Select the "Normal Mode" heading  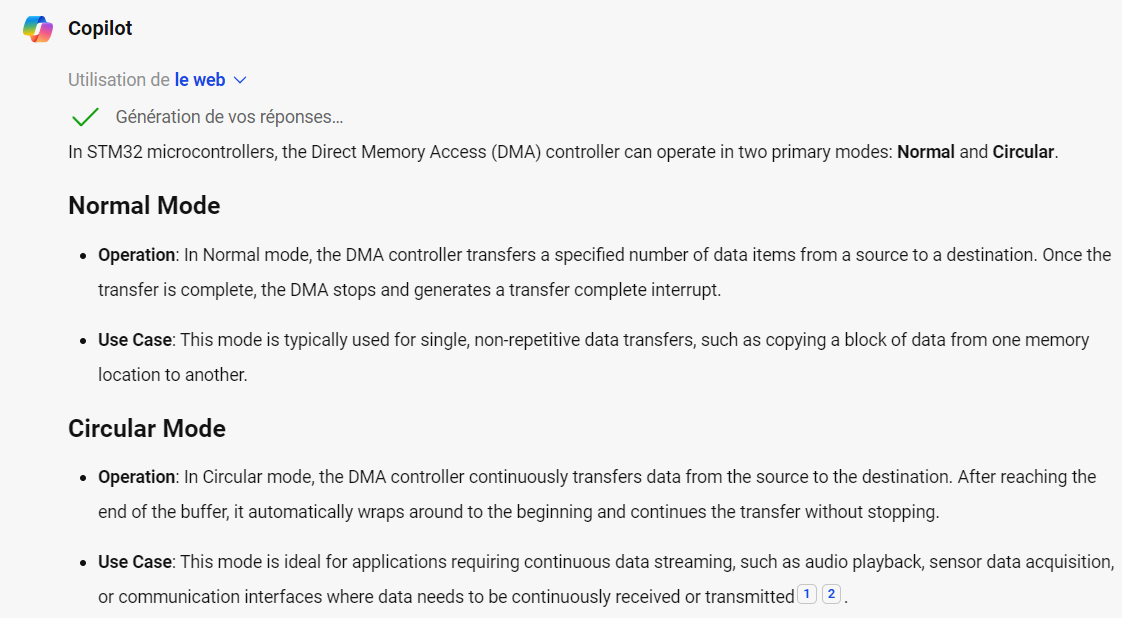tap(144, 206)
